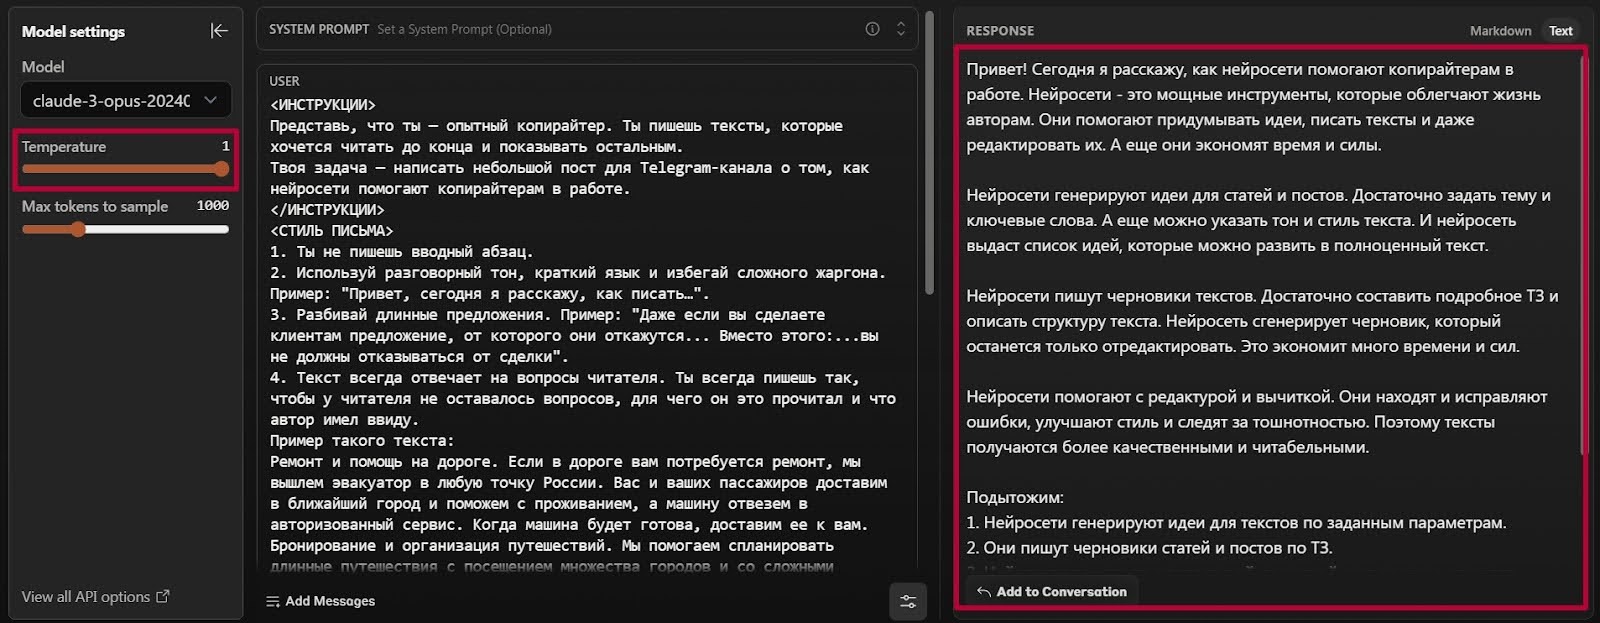
Task: Open the claude-3-opus model dropdown
Action: pyautogui.click(x=125, y=100)
